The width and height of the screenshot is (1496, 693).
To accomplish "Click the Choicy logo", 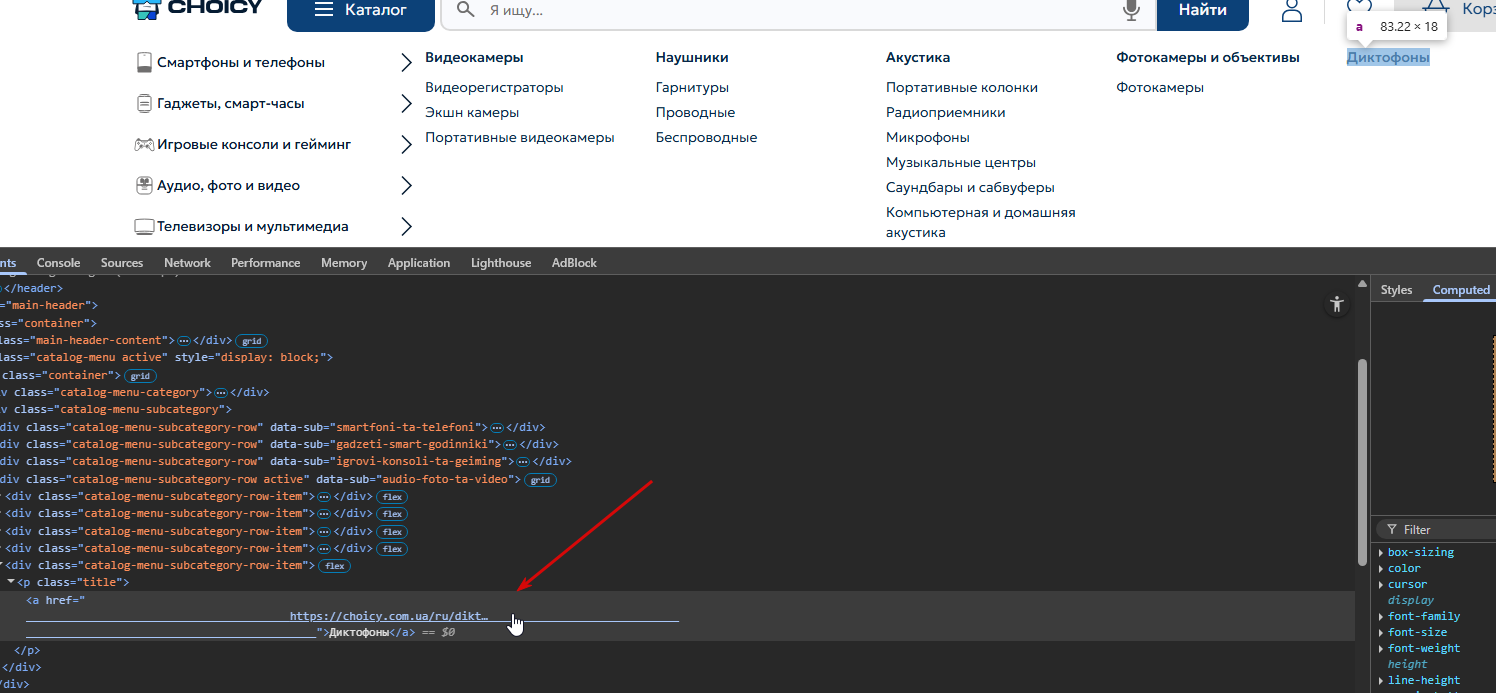I will pyautogui.click(x=198, y=9).
